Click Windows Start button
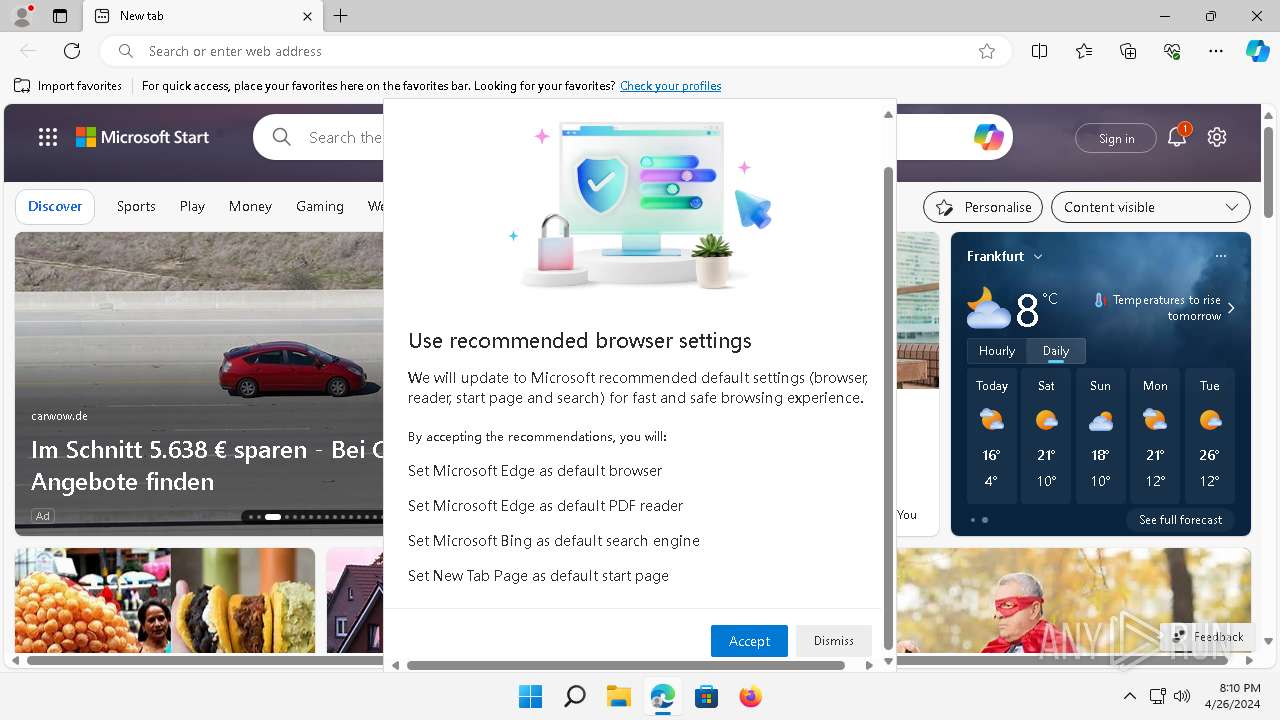Viewport: 1280px width, 720px height. click(530, 696)
